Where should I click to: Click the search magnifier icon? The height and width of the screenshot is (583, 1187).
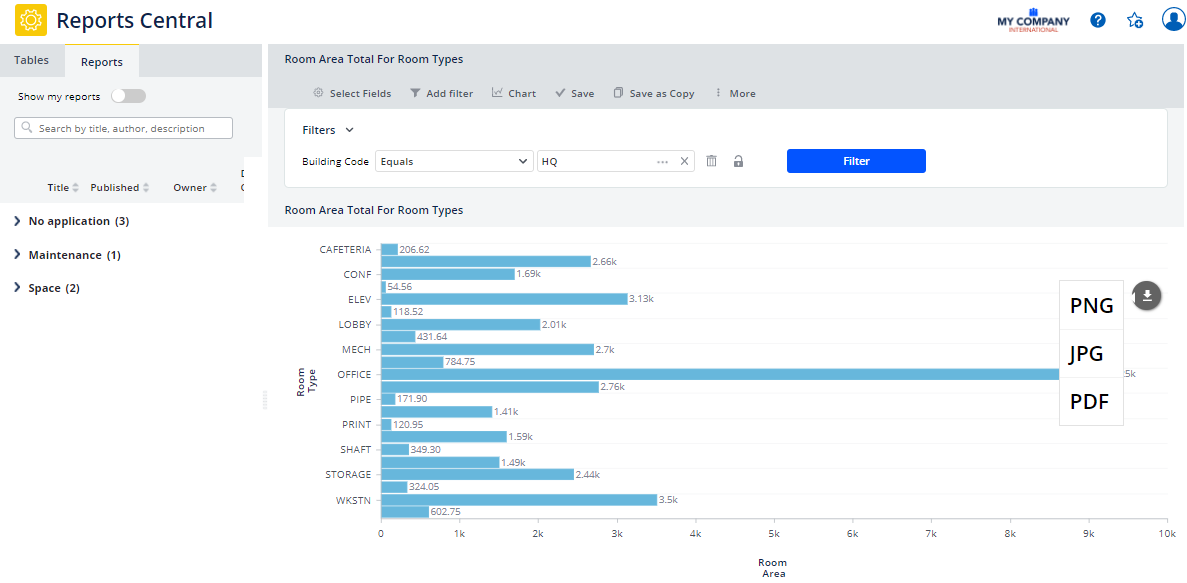[27, 128]
